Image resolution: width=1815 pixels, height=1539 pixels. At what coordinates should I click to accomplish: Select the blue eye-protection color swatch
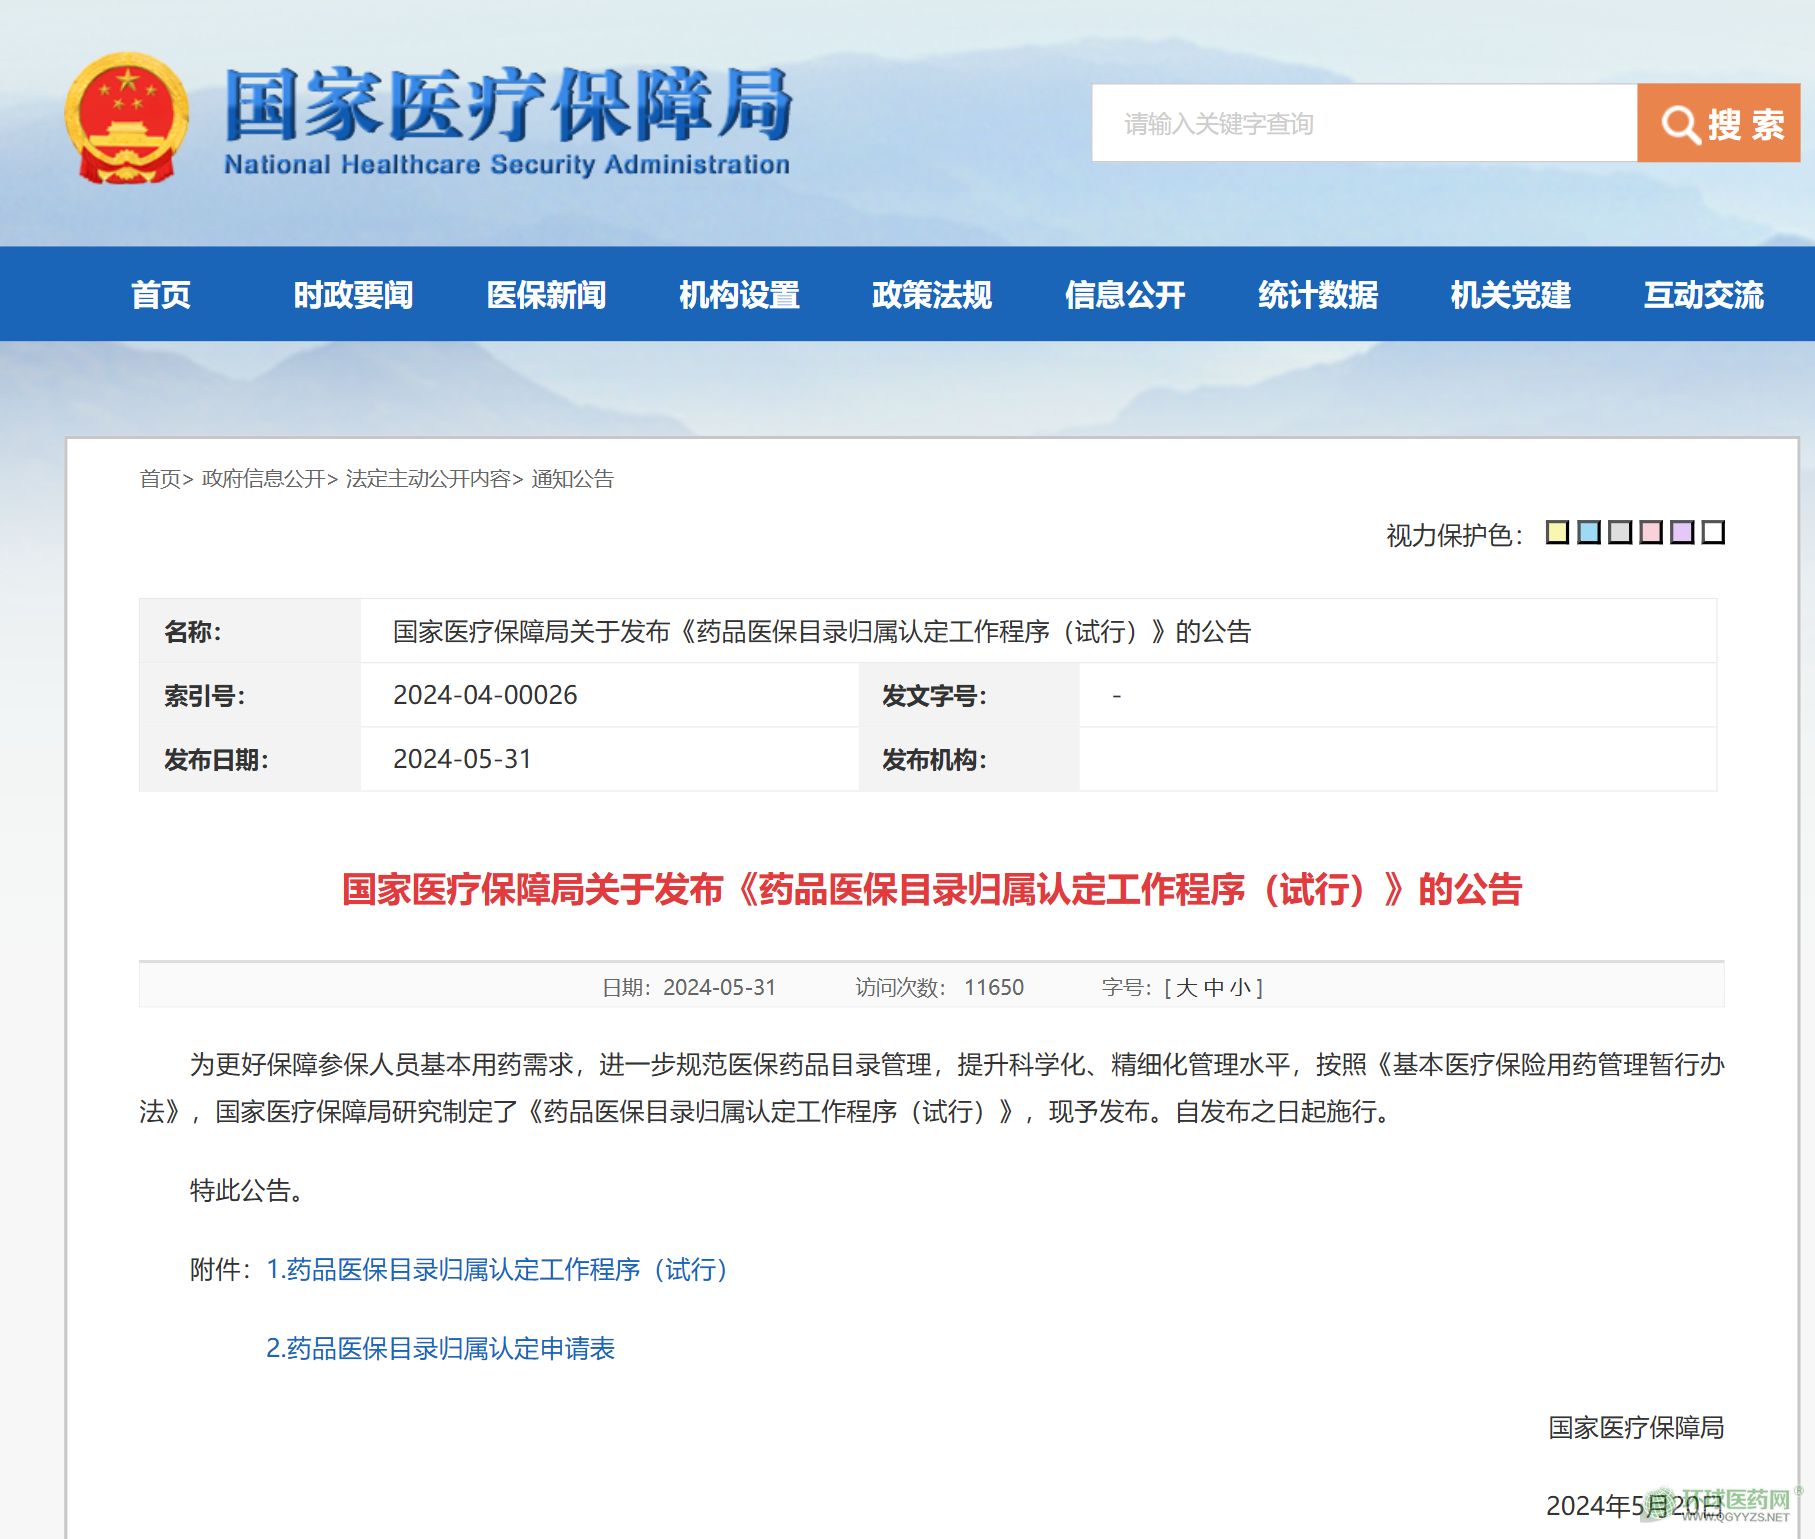[x=1588, y=532]
